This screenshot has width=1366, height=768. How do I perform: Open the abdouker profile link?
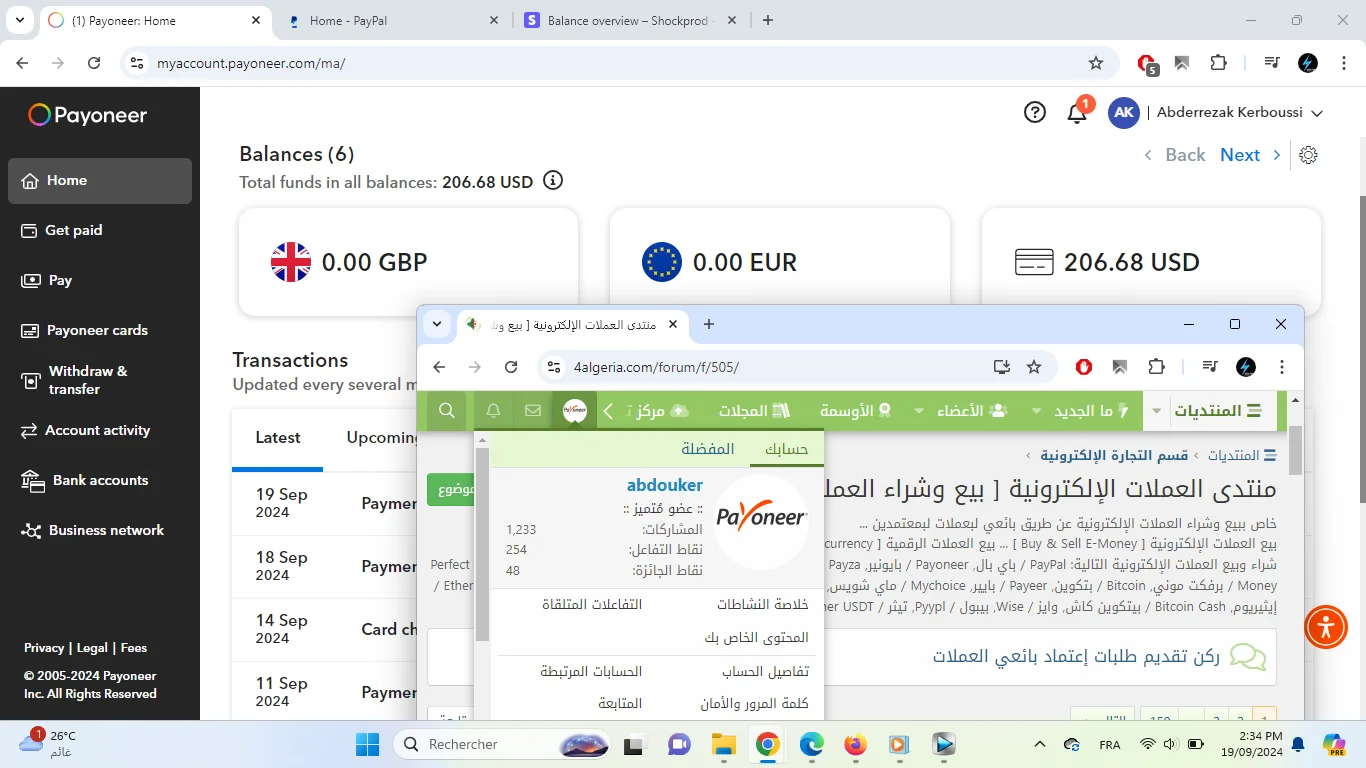click(664, 485)
